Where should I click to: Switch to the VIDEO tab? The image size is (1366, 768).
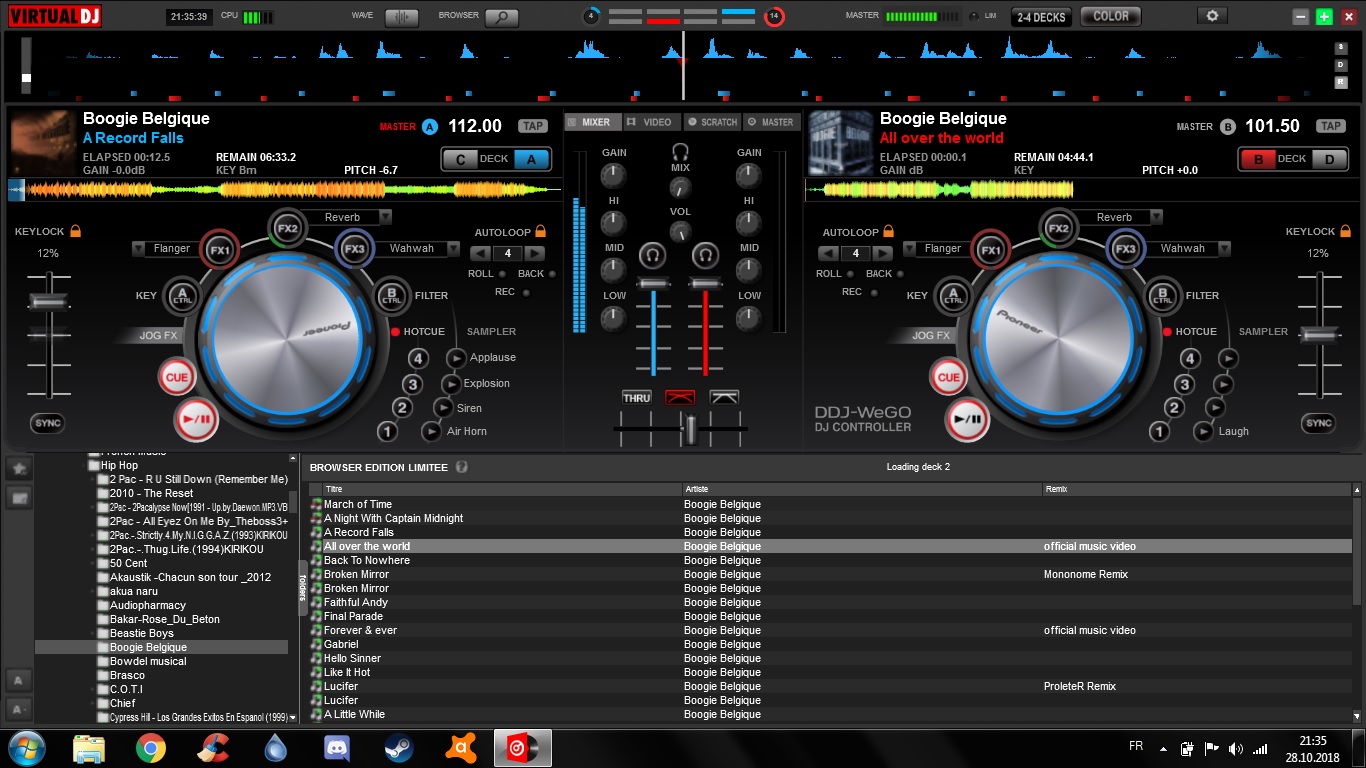[x=651, y=122]
